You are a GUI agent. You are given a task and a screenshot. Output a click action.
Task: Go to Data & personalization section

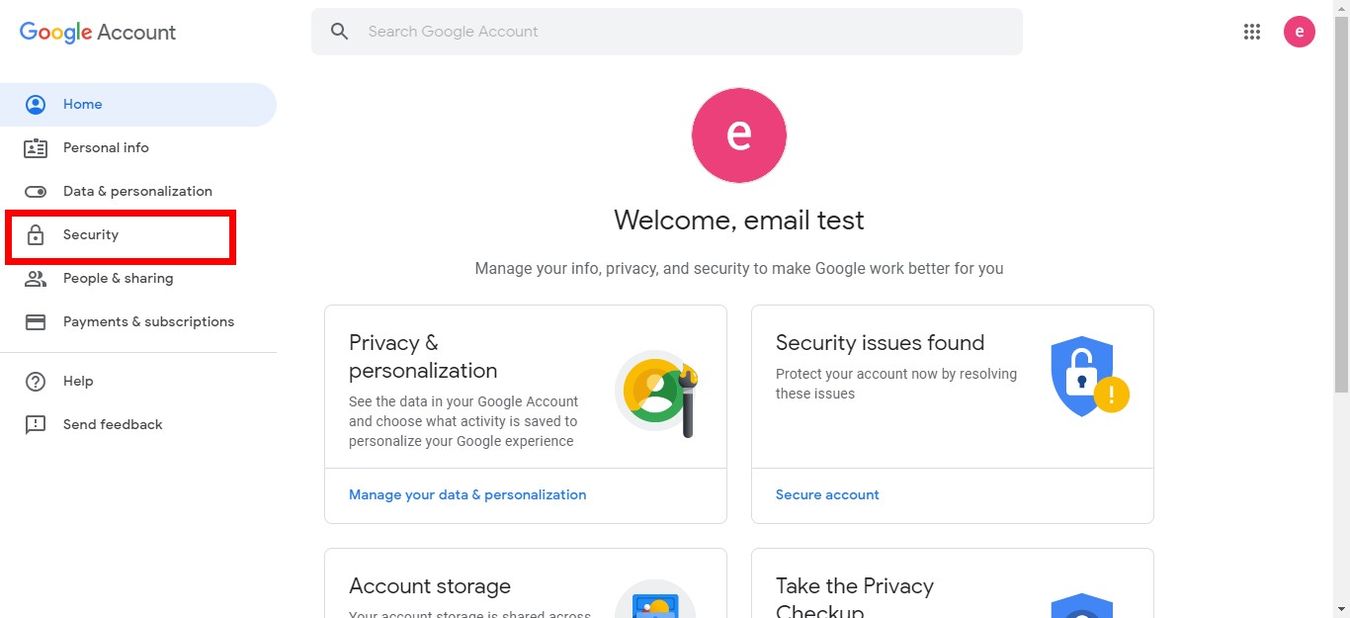[x=138, y=191]
